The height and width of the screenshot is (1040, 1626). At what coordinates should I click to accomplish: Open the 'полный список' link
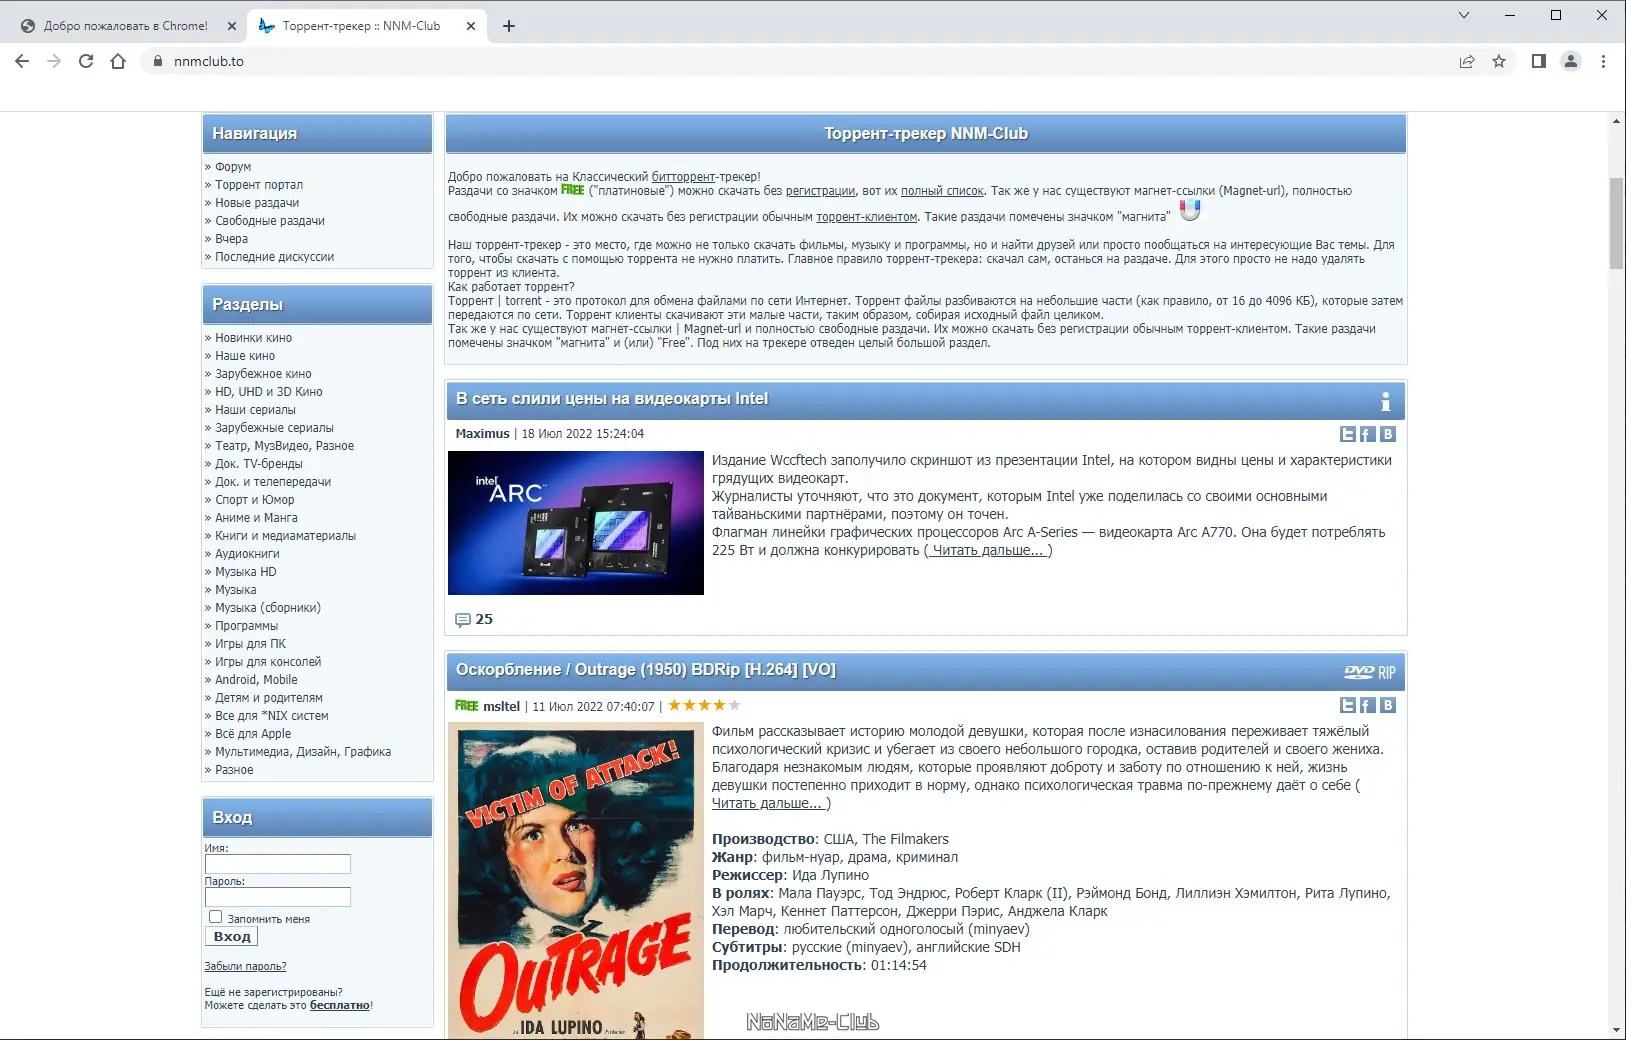point(942,190)
